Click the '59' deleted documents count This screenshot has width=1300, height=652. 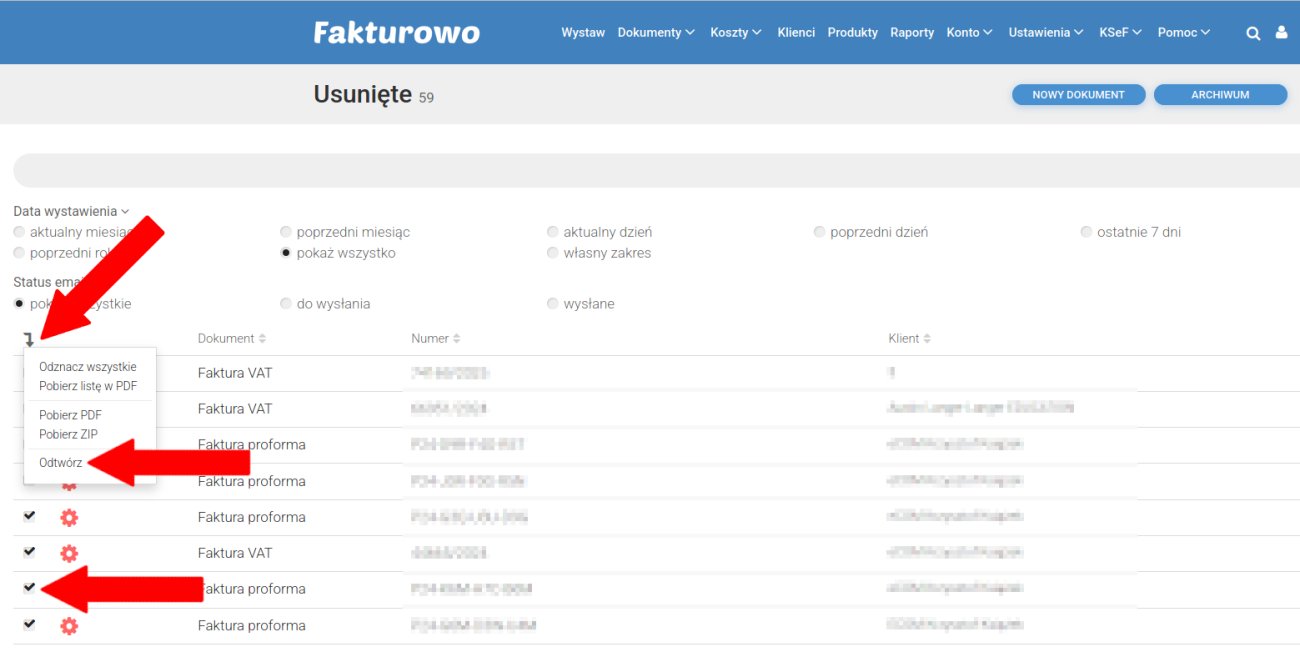pyautogui.click(x=426, y=98)
